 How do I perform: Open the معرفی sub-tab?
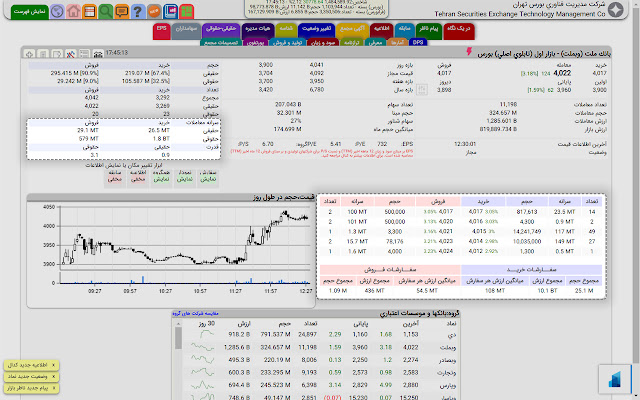point(375,42)
